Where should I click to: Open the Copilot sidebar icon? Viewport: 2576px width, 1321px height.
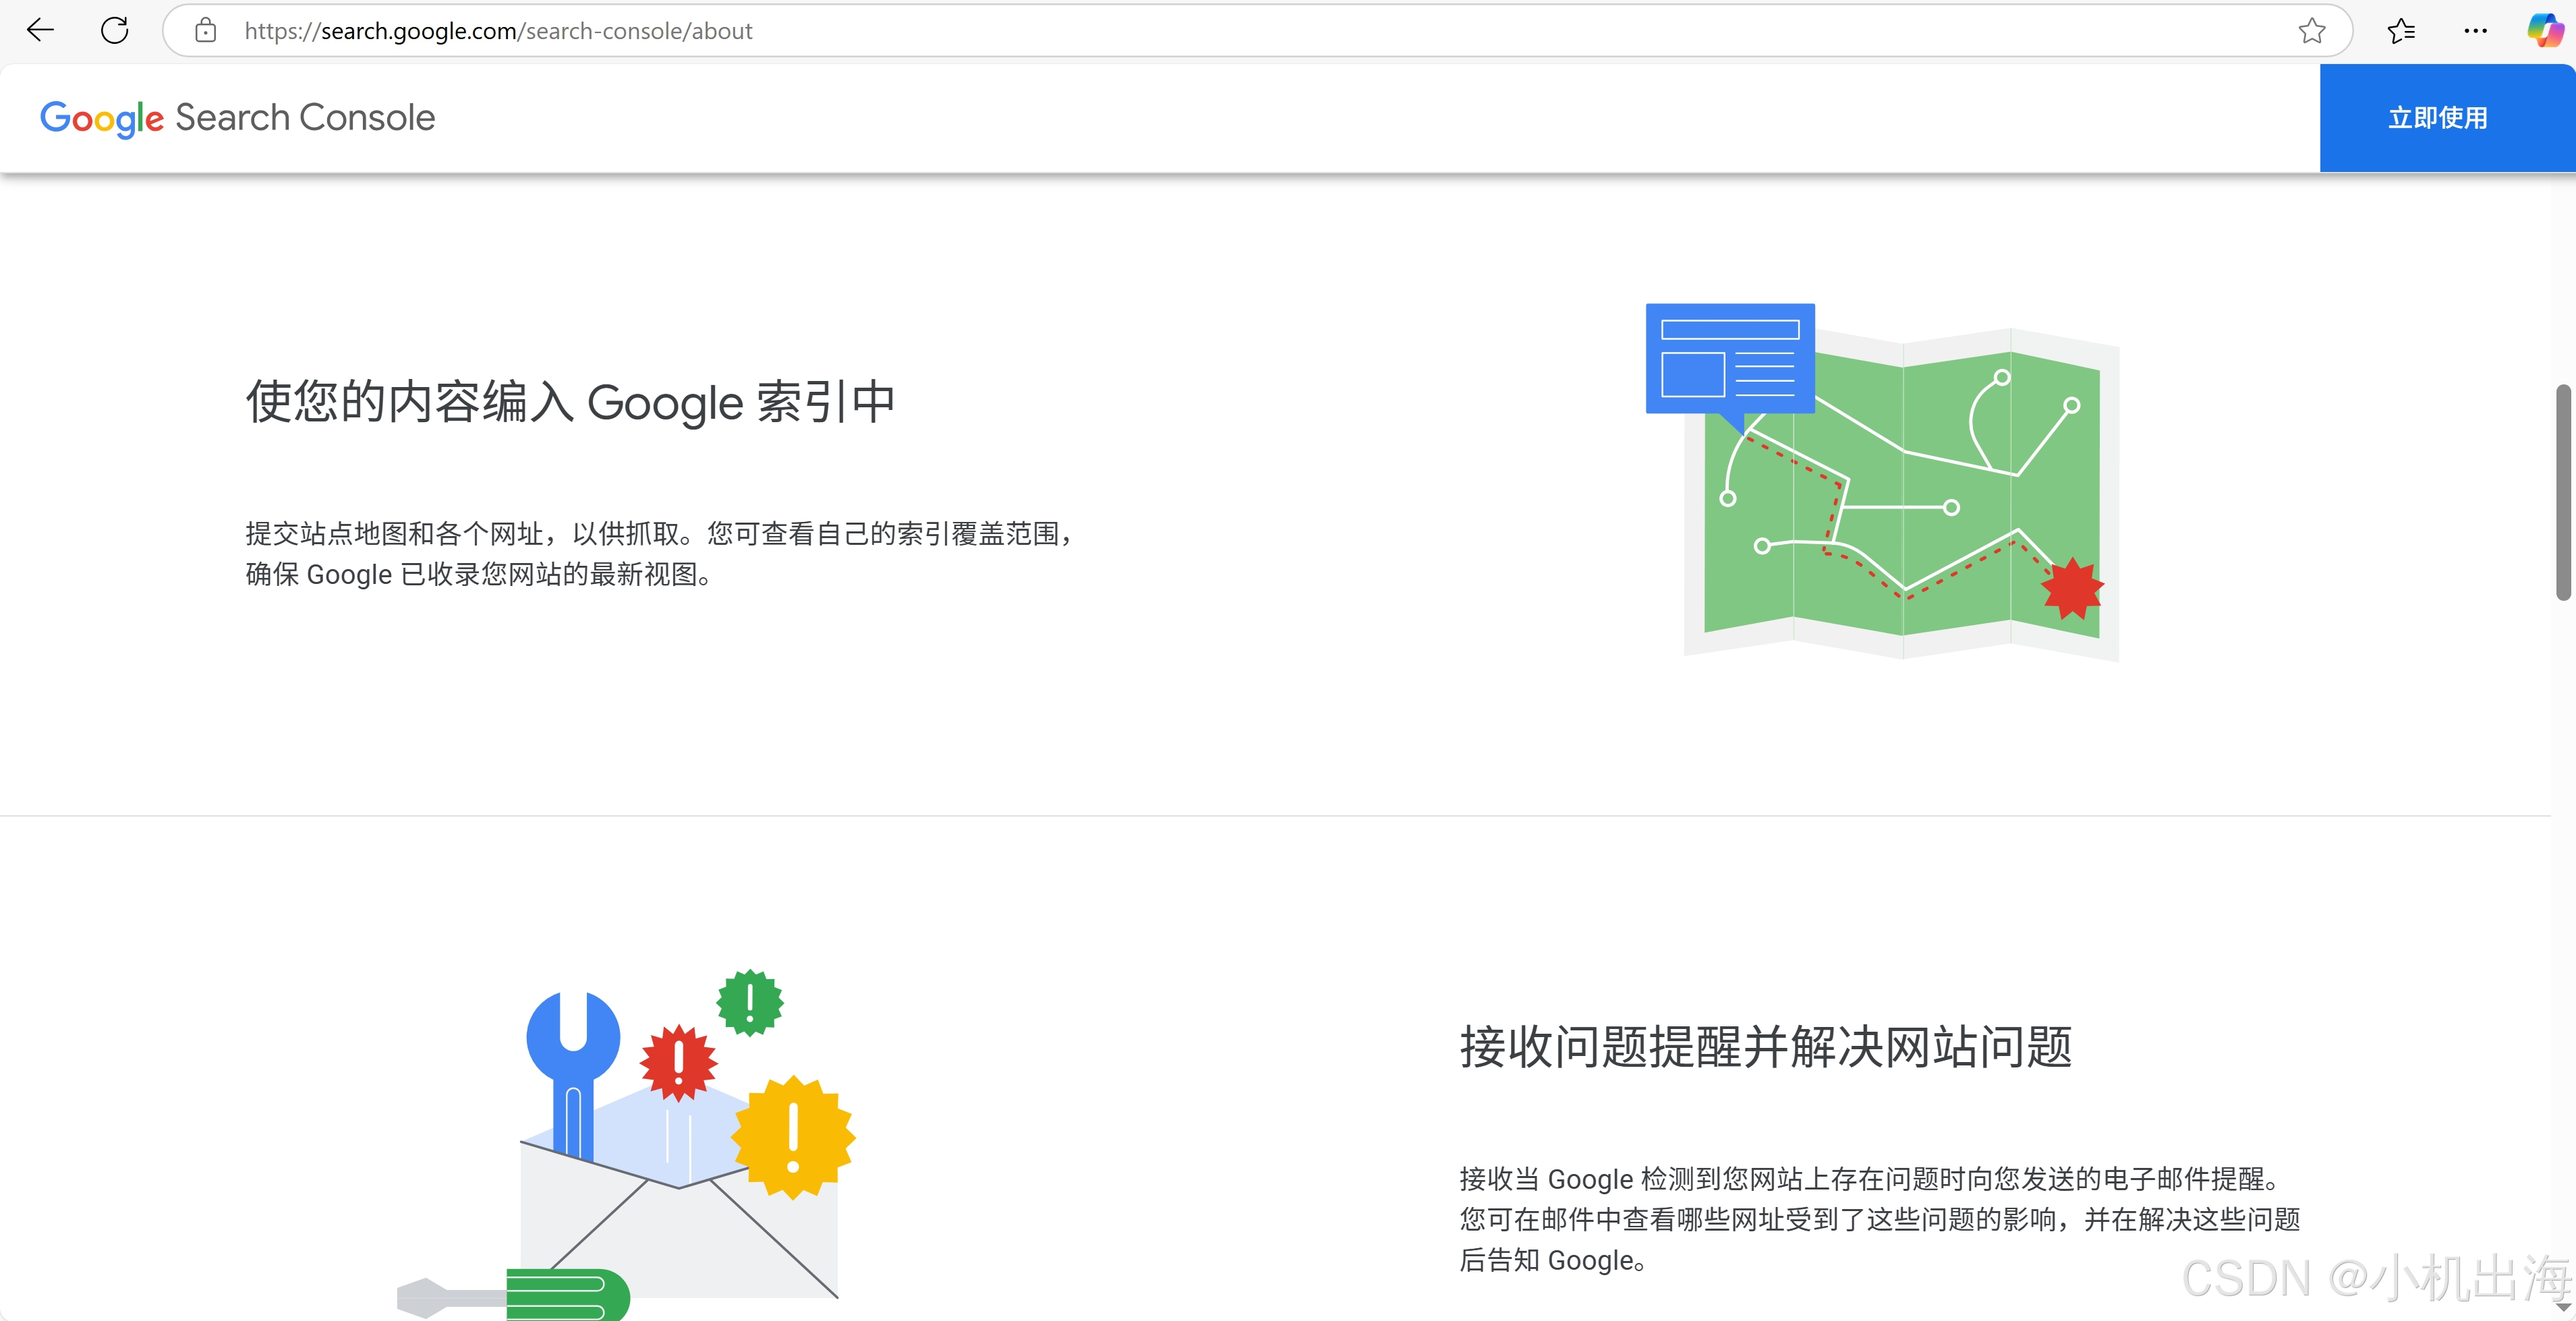coord(2545,30)
